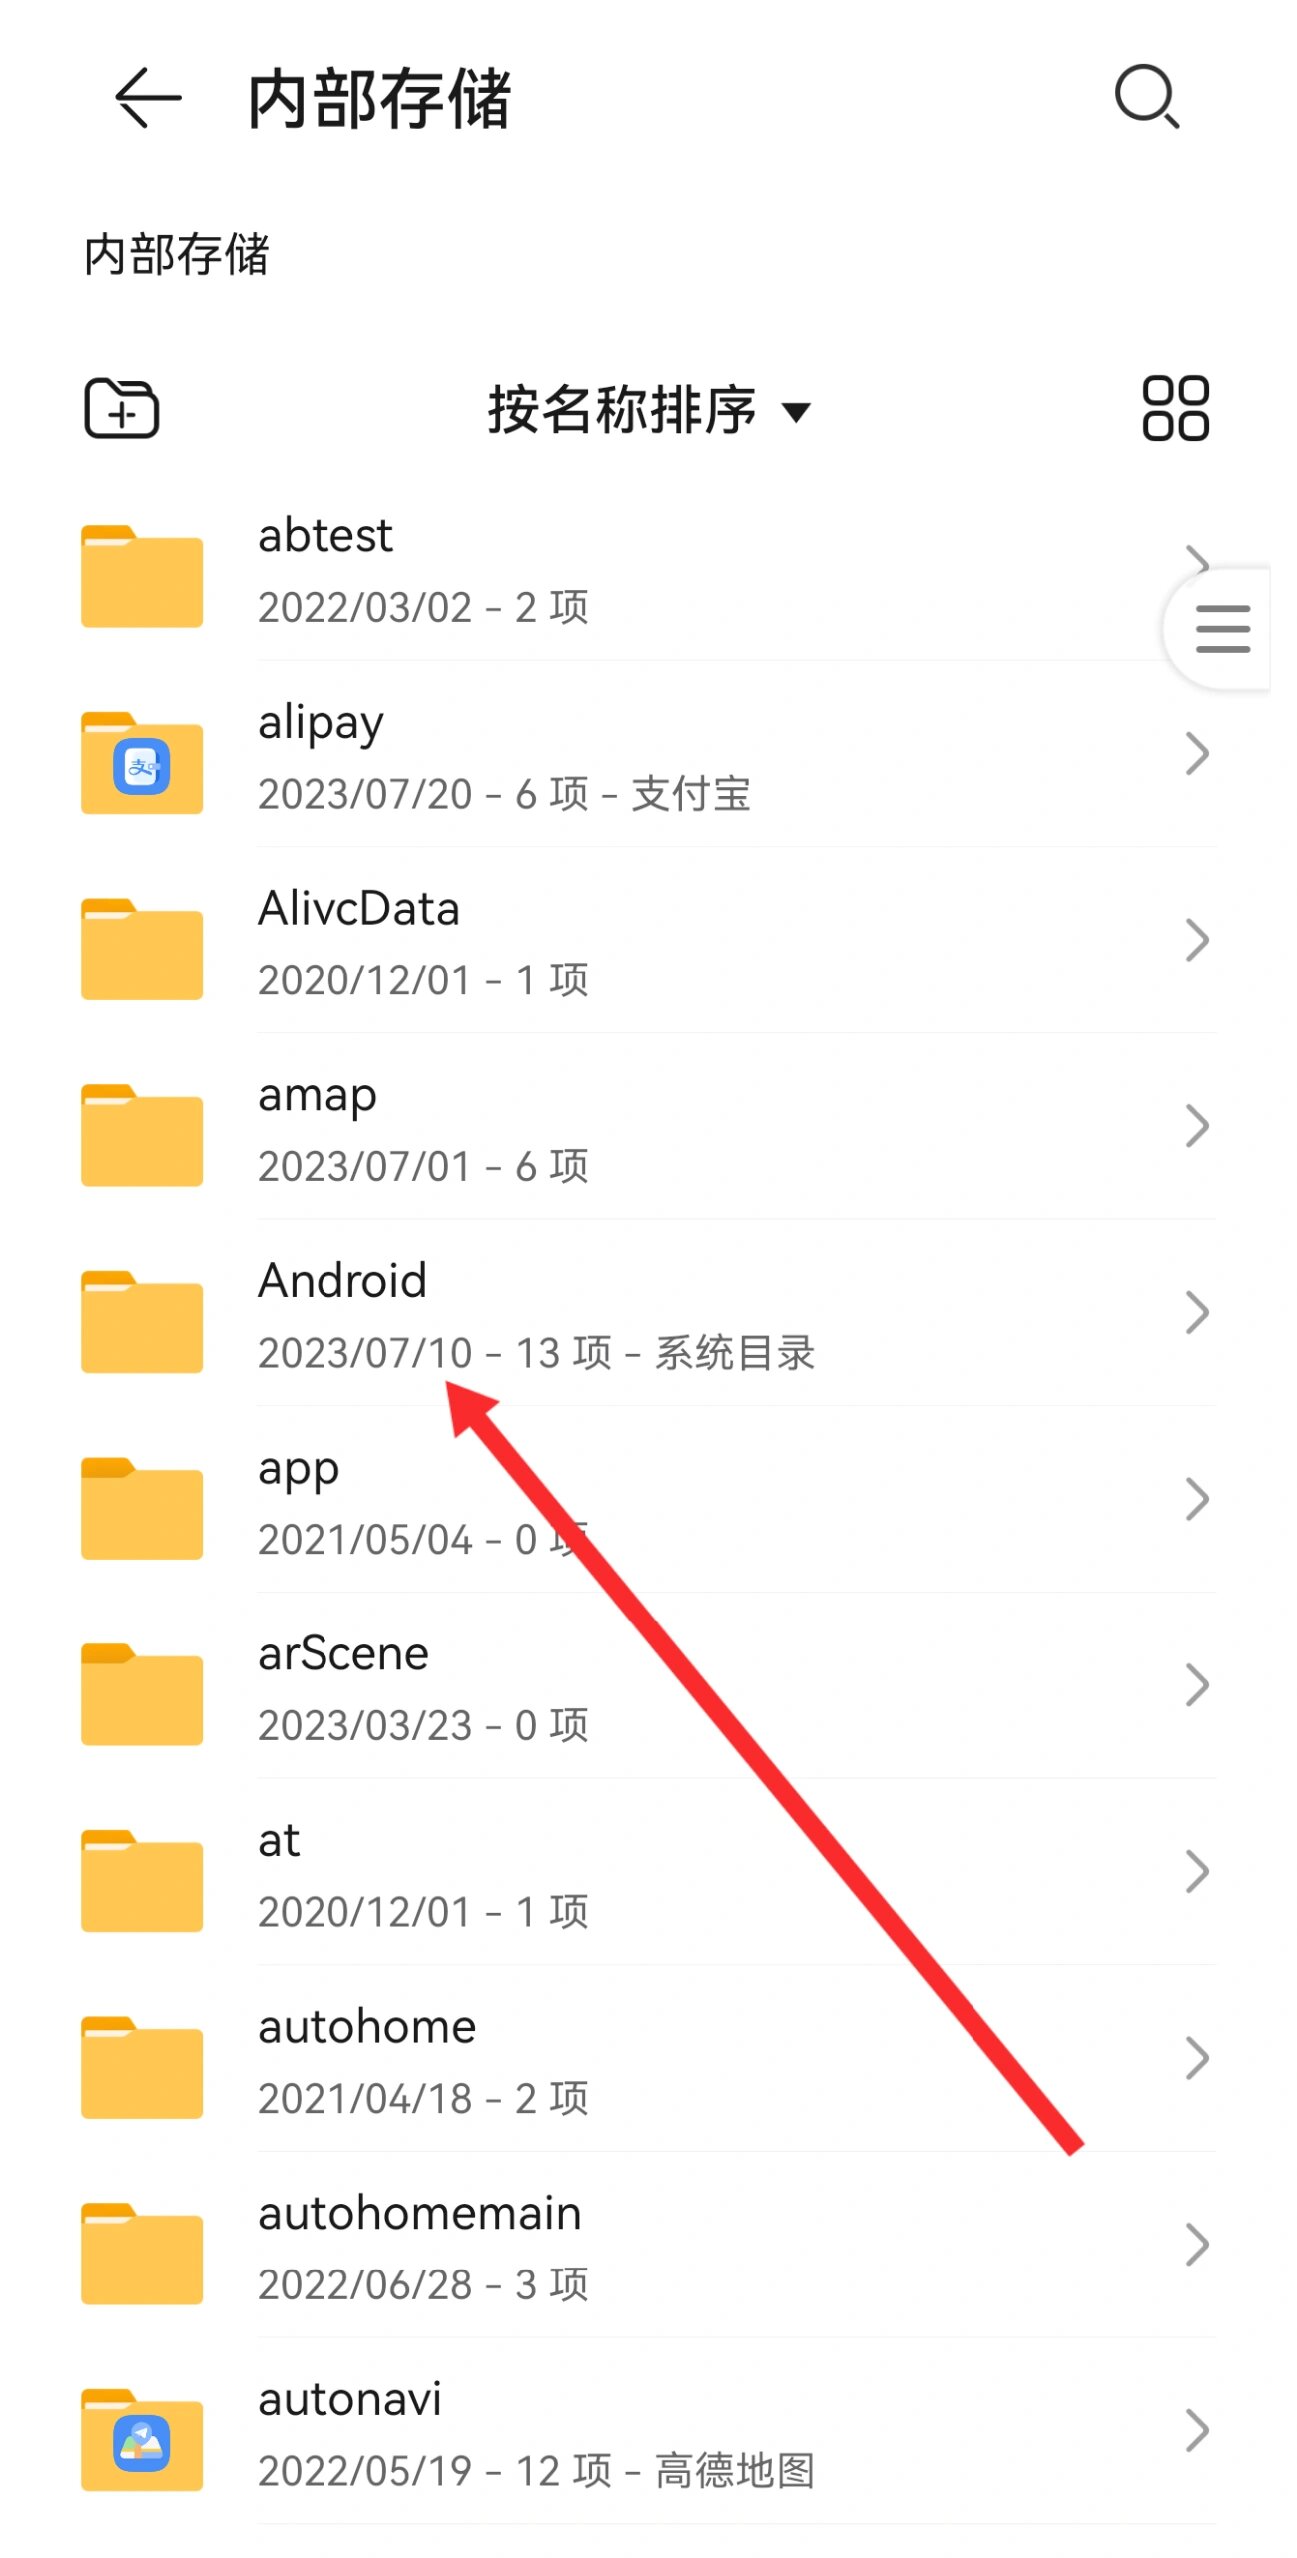This screenshot has height=2558, width=1297.
Task: Expand the autohomemain folder chevron
Action: 1197,2244
